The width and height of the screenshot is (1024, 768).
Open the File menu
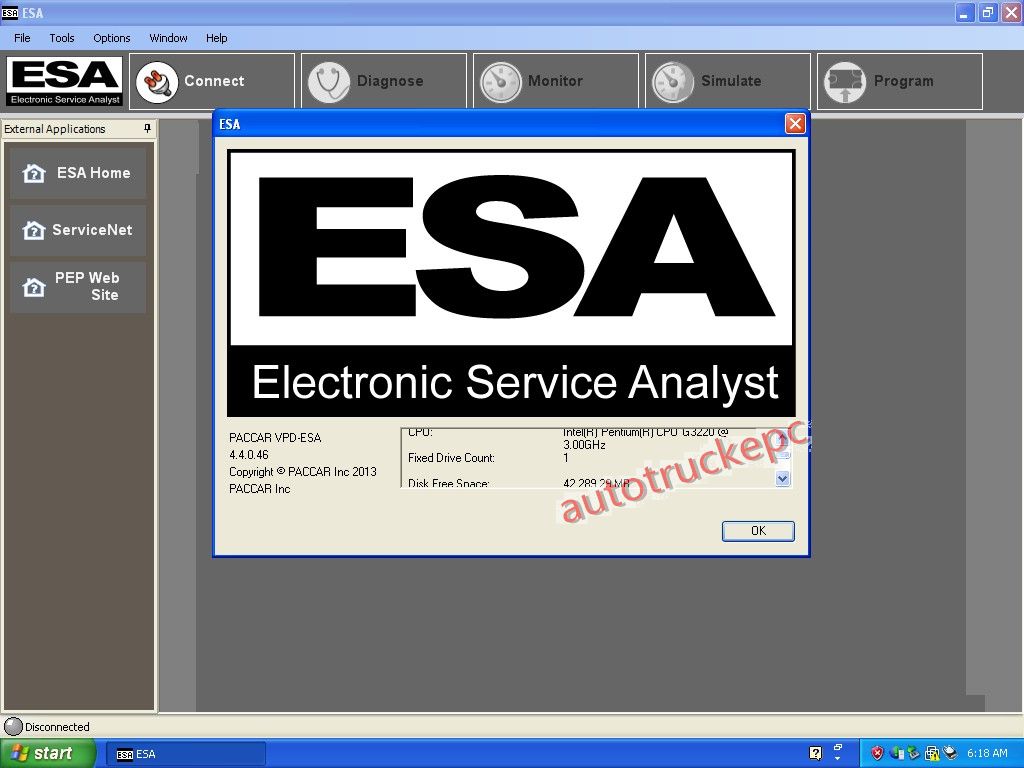22,38
